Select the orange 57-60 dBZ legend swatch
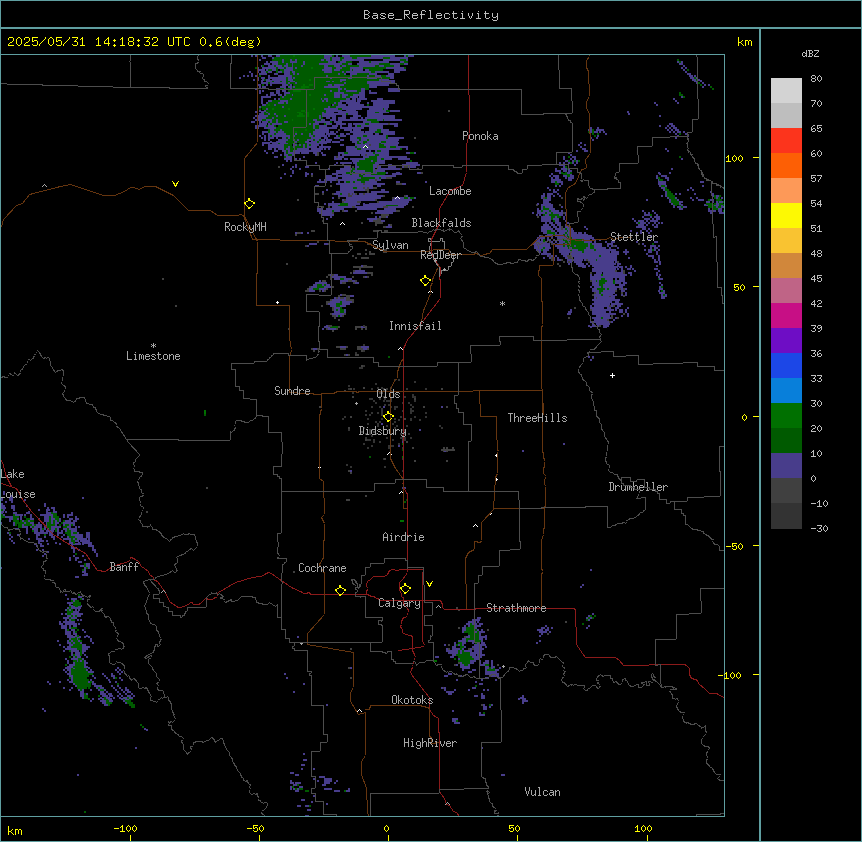 (x=786, y=165)
